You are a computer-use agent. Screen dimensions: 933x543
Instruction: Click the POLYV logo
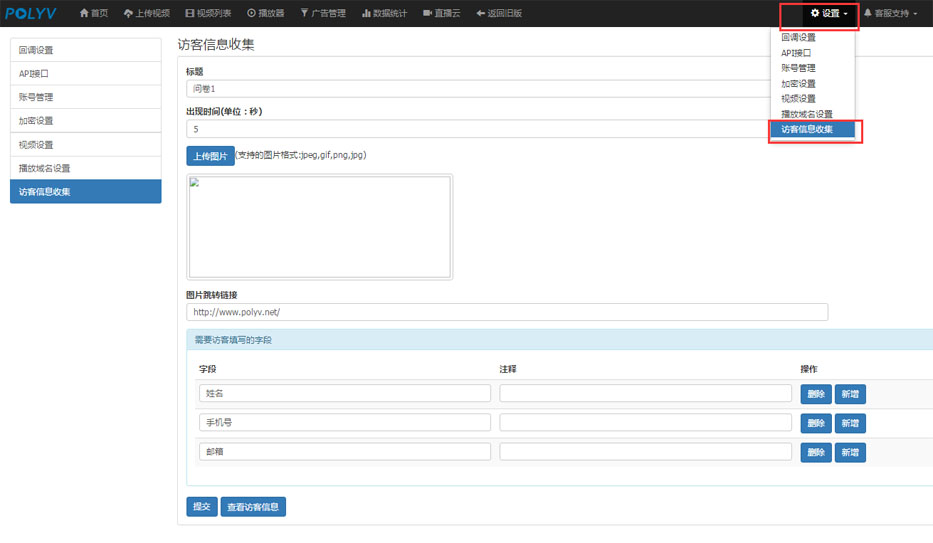32,13
